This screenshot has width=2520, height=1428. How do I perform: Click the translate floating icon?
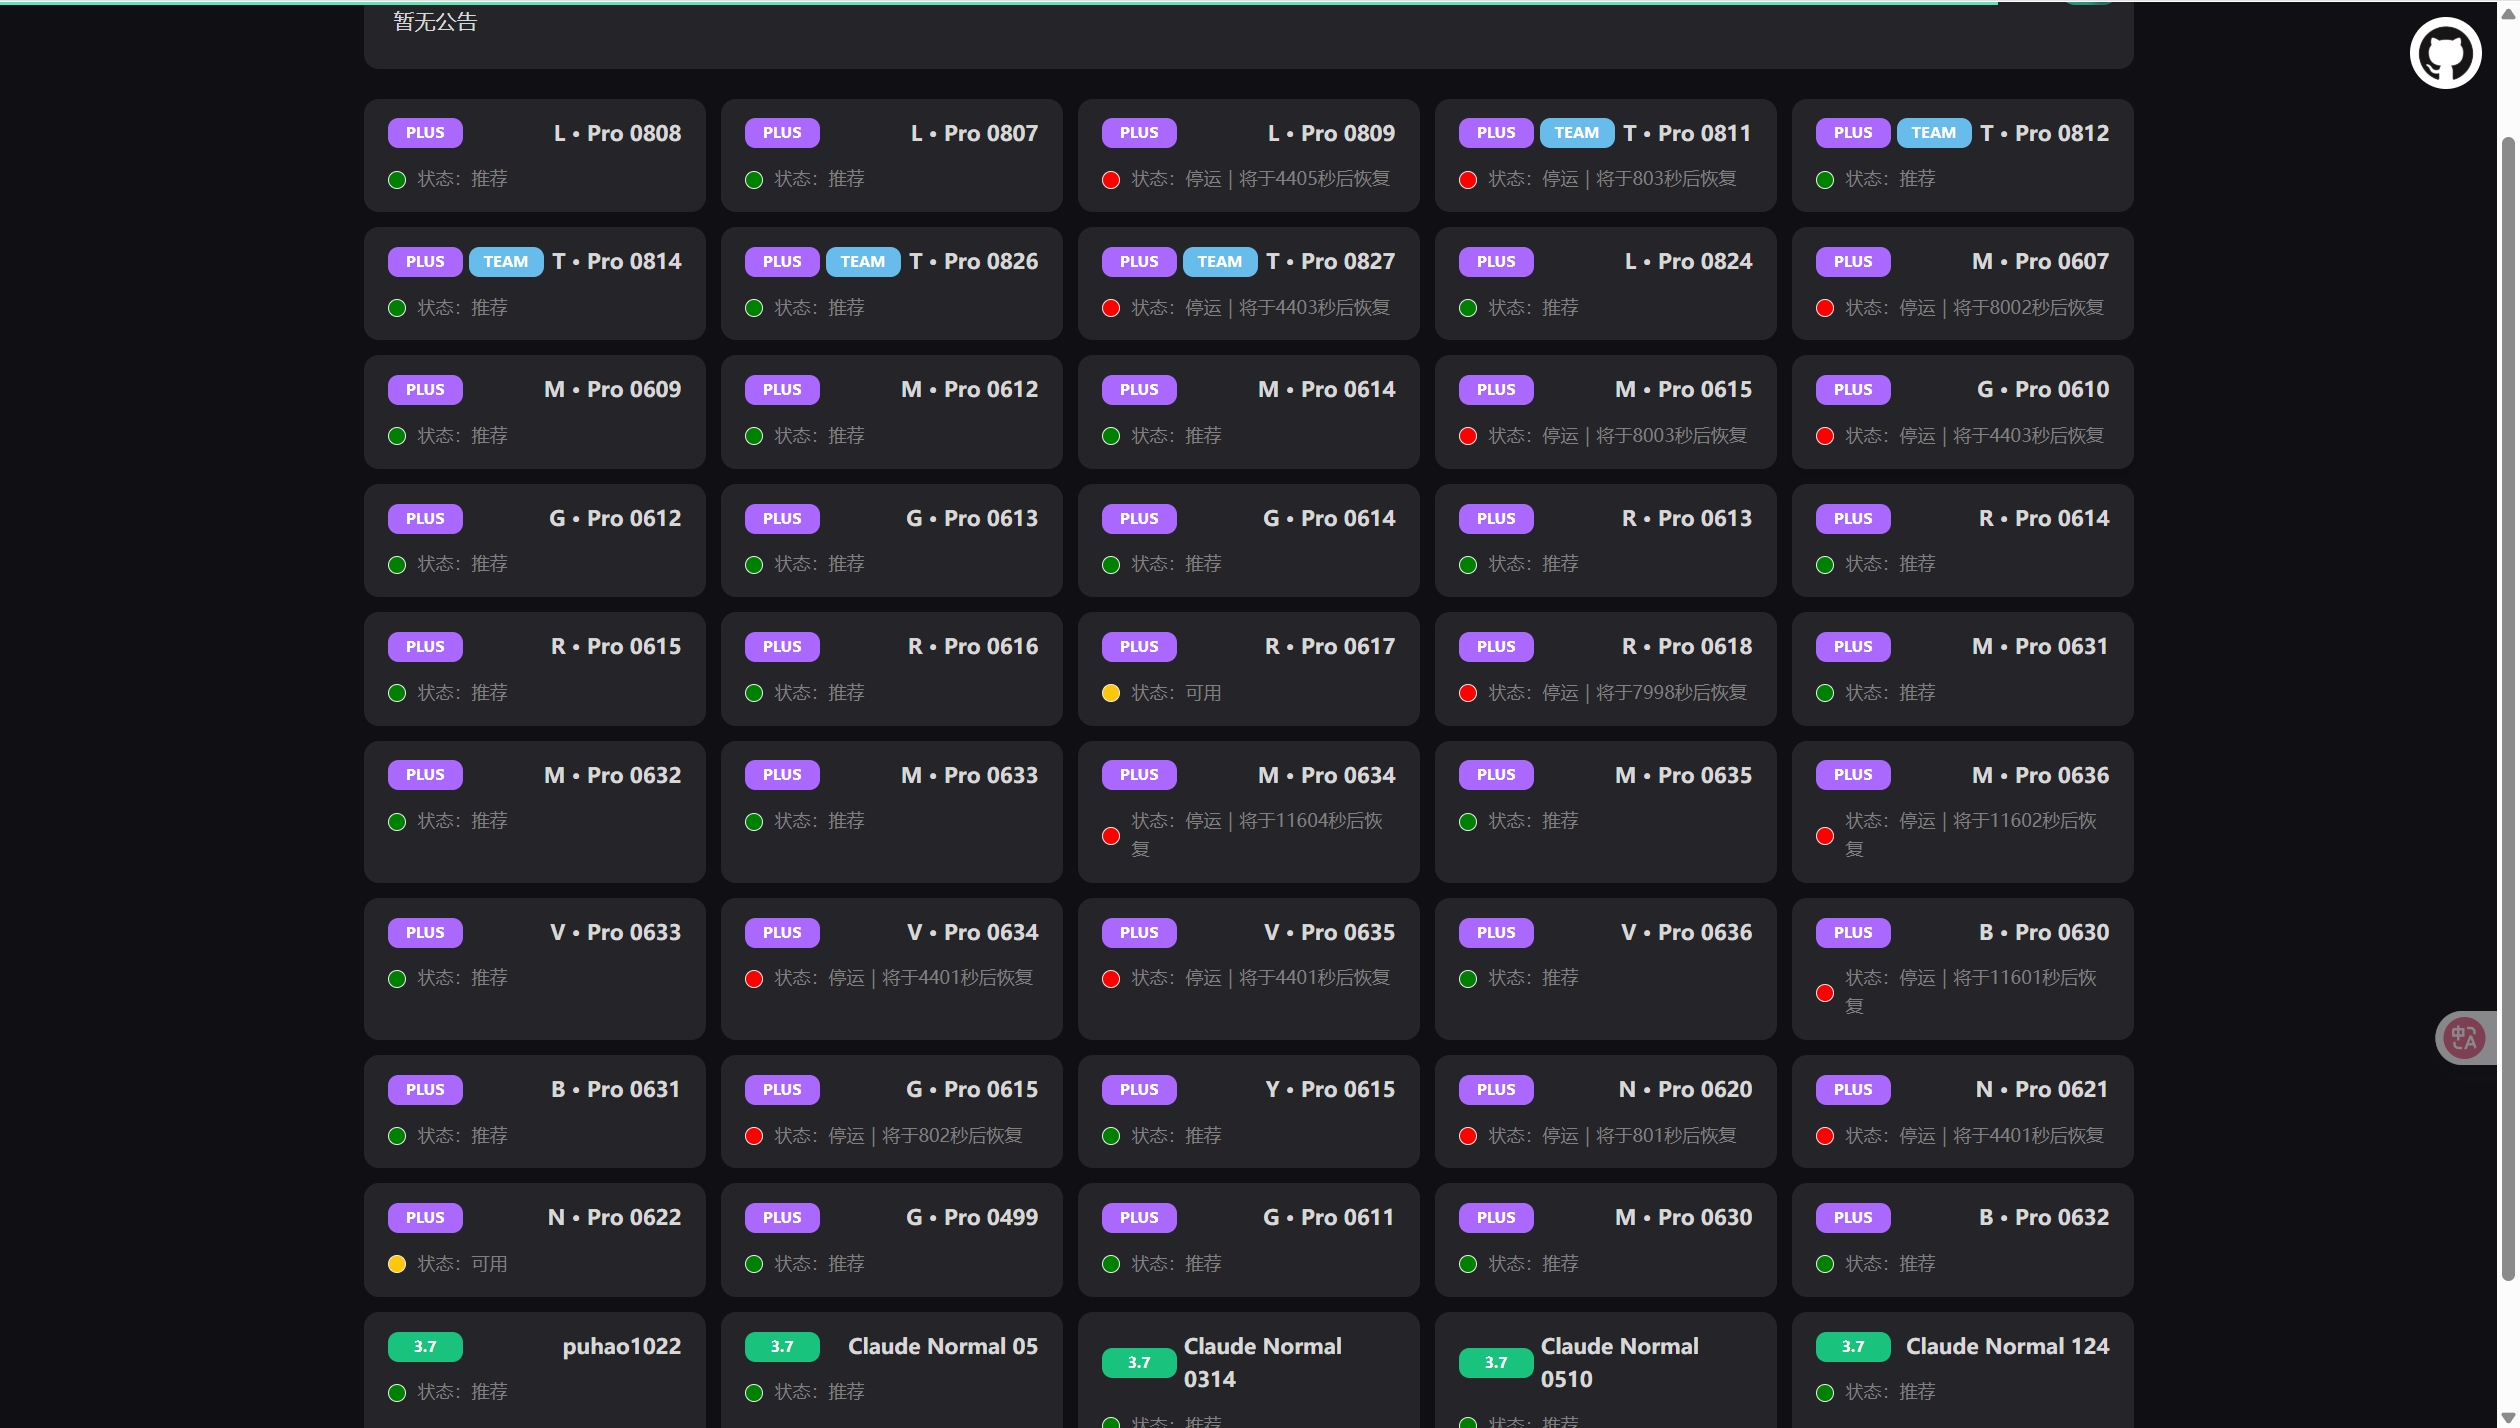(x=2463, y=1037)
